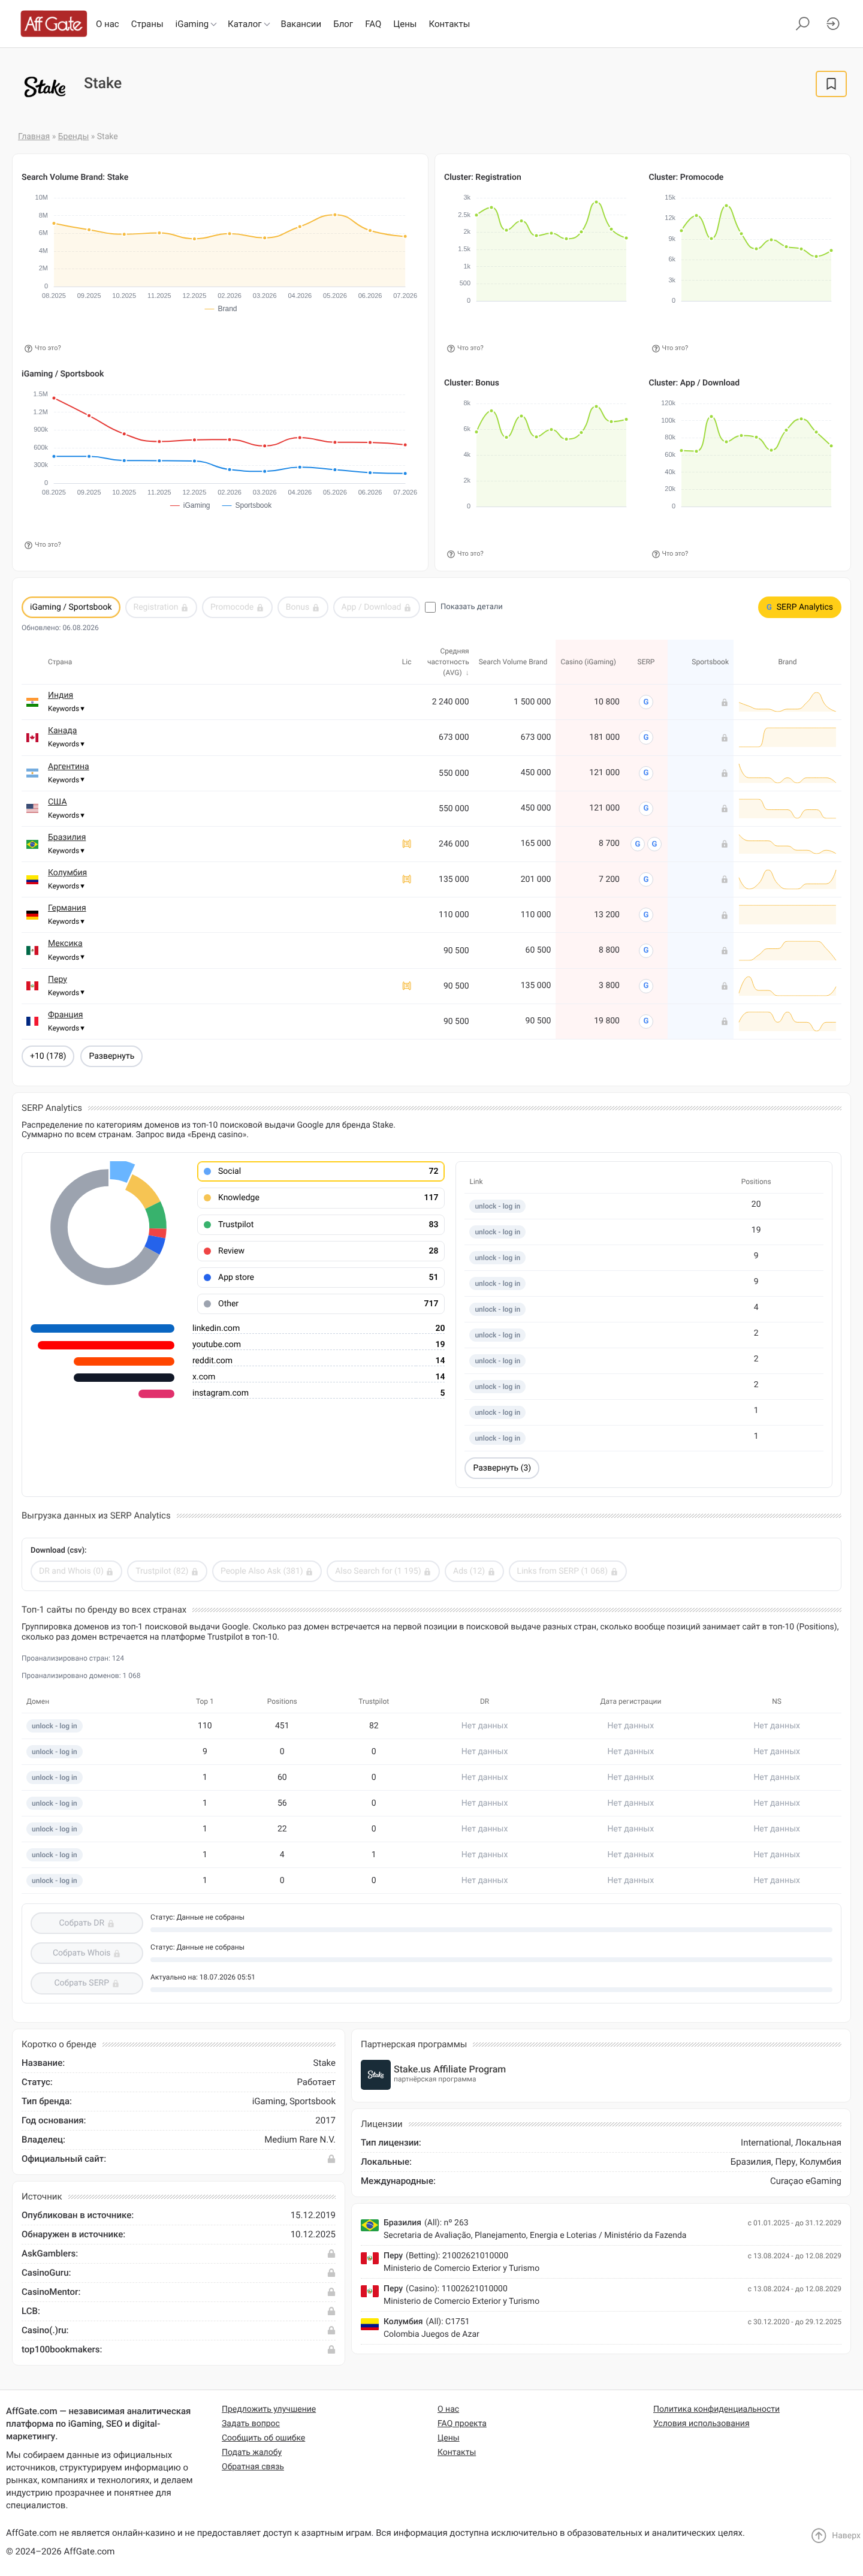Screen dimensions: 863x2576
Task: Download the locked 'Trustpilot (82)' CSV
Action: pyautogui.click(x=167, y=1571)
